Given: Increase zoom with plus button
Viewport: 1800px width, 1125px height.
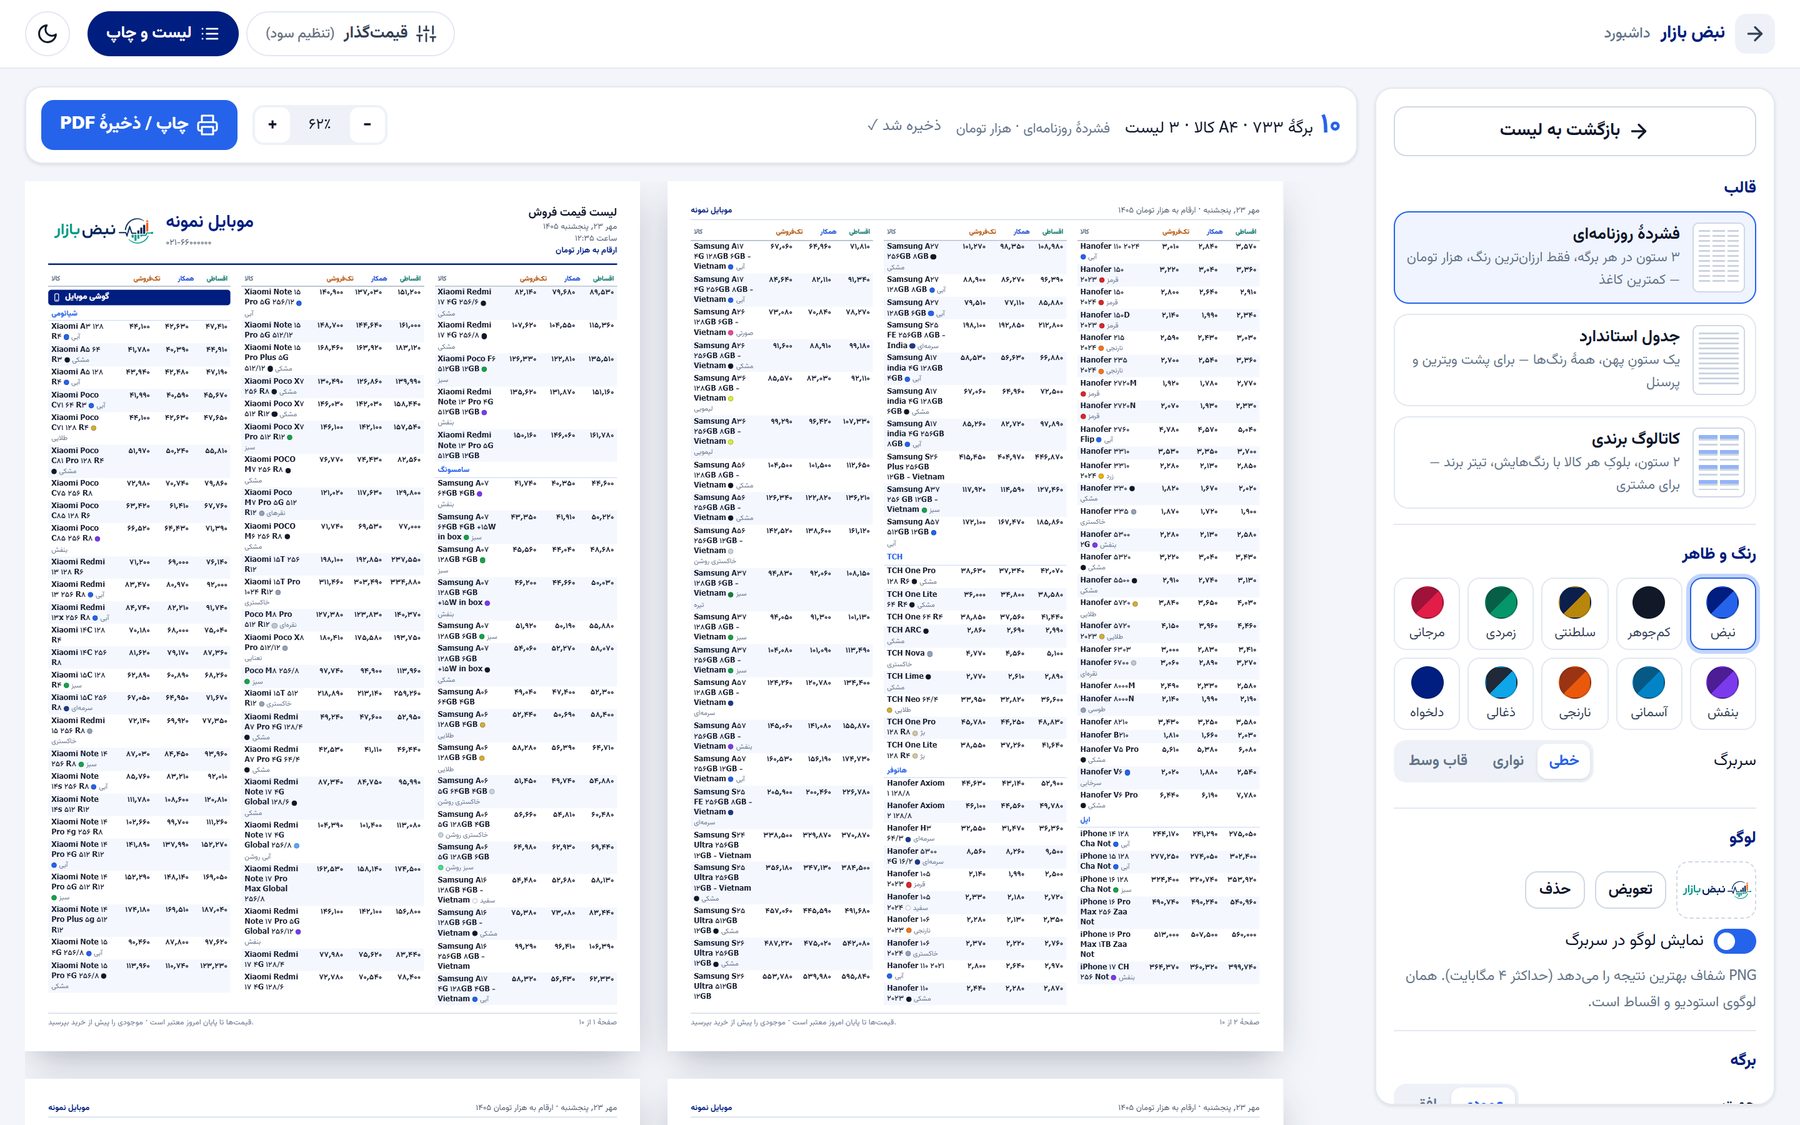Looking at the screenshot, I should (272, 125).
